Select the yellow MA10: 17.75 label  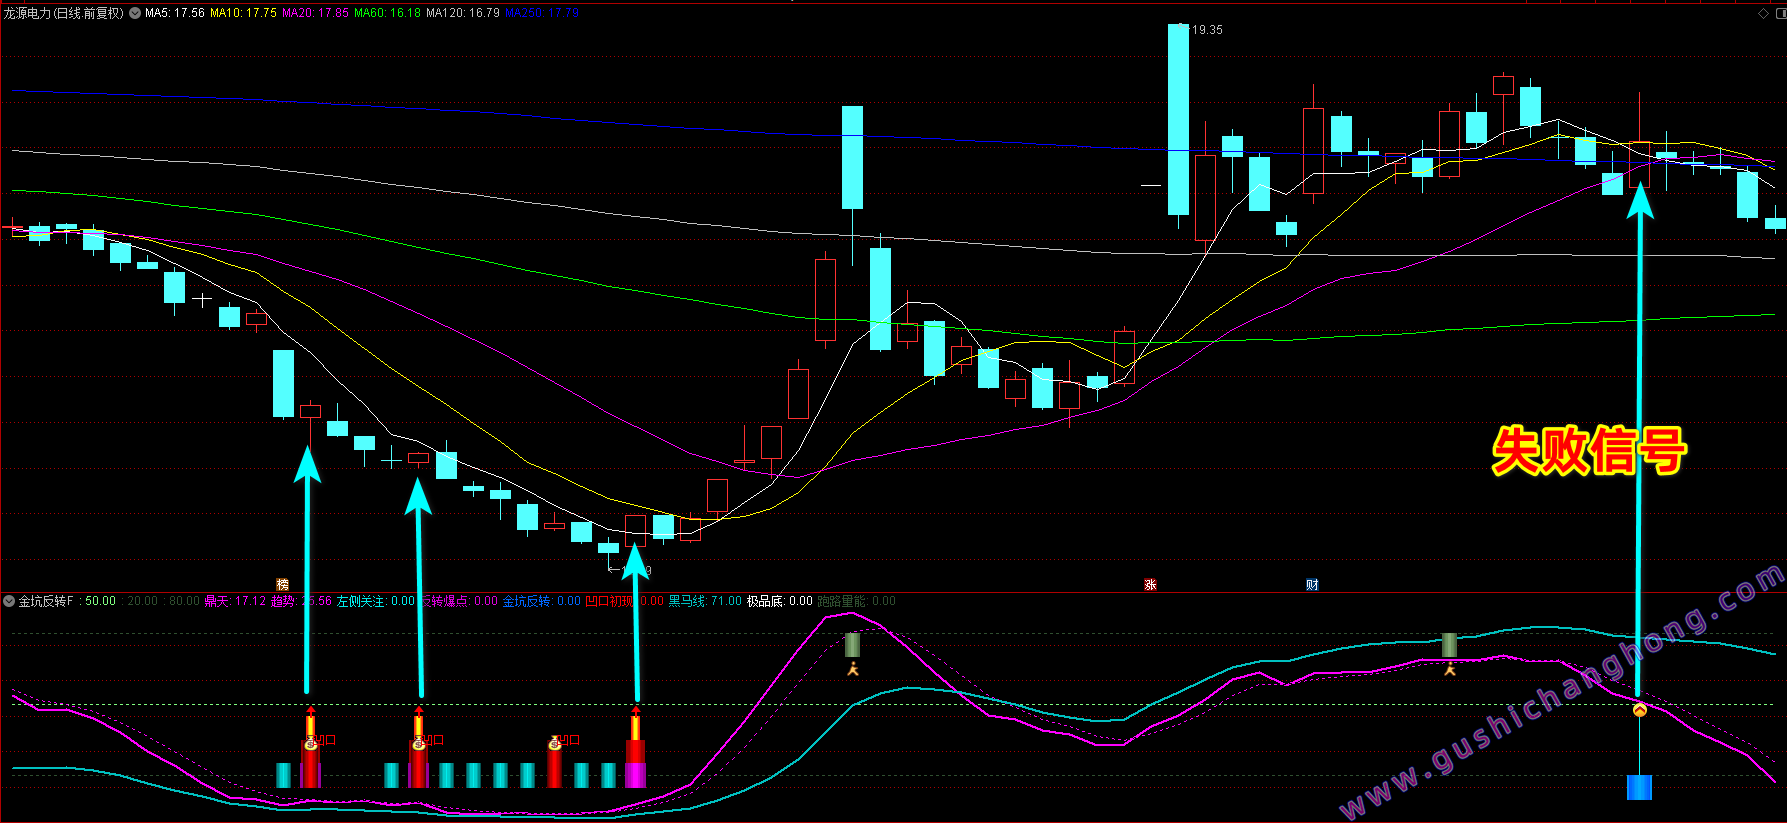tap(243, 13)
